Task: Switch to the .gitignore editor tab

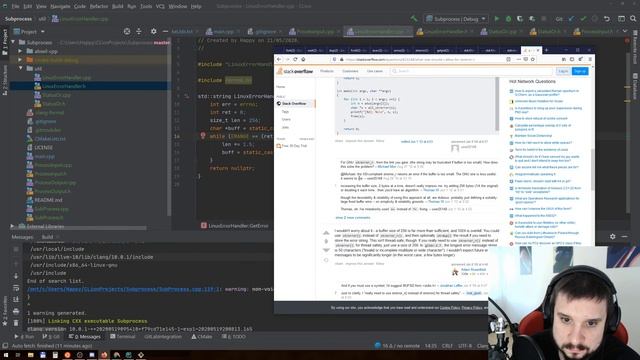Action: pyautogui.click(x=265, y=31)
